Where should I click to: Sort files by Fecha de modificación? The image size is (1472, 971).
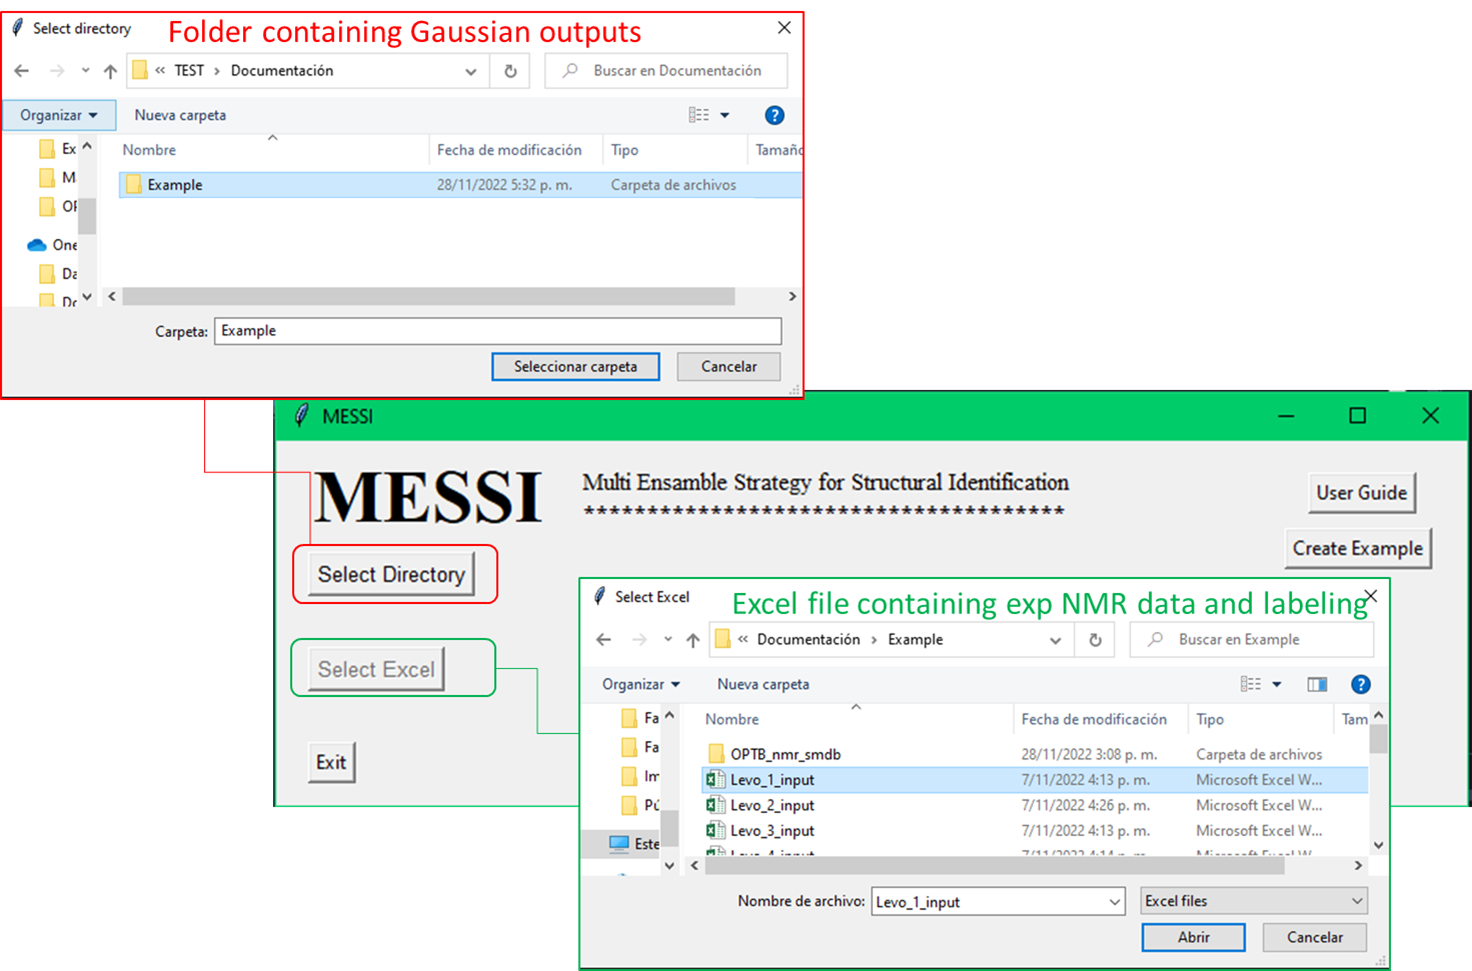tap(1097, 719)
